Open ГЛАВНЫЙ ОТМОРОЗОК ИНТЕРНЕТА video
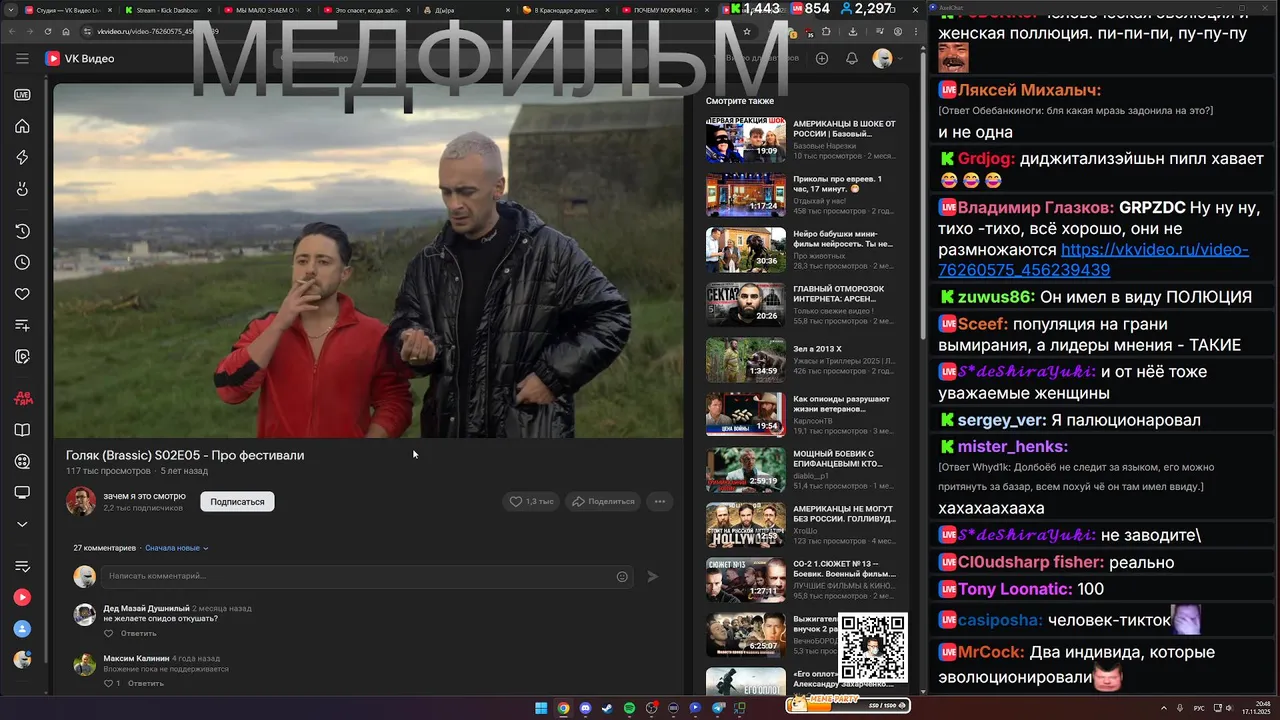 coord(801,305)
